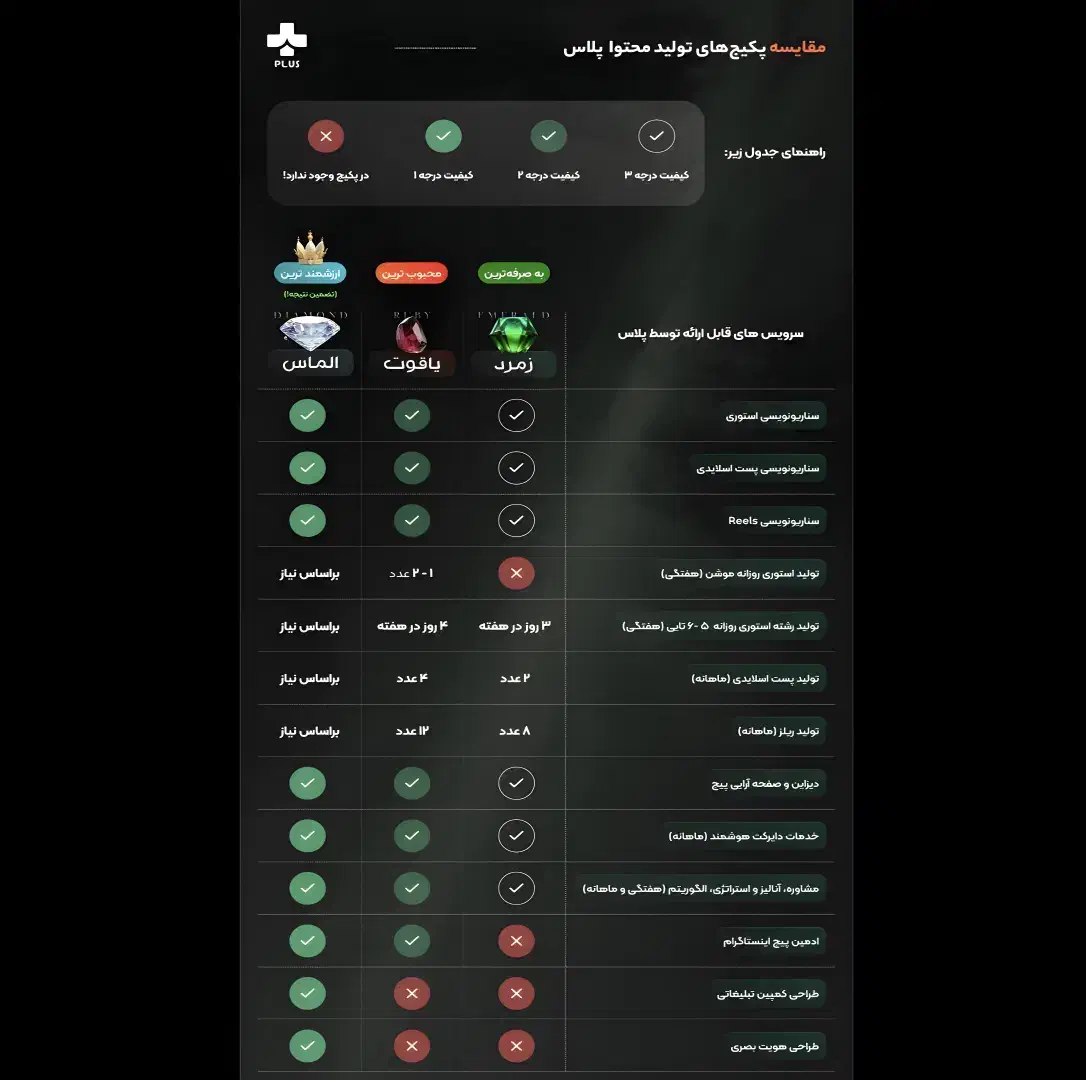Click 'براساس نیاز' in the Reels production row
The height and width of the screenshot is (1080, 1086).
pos(310,731)
